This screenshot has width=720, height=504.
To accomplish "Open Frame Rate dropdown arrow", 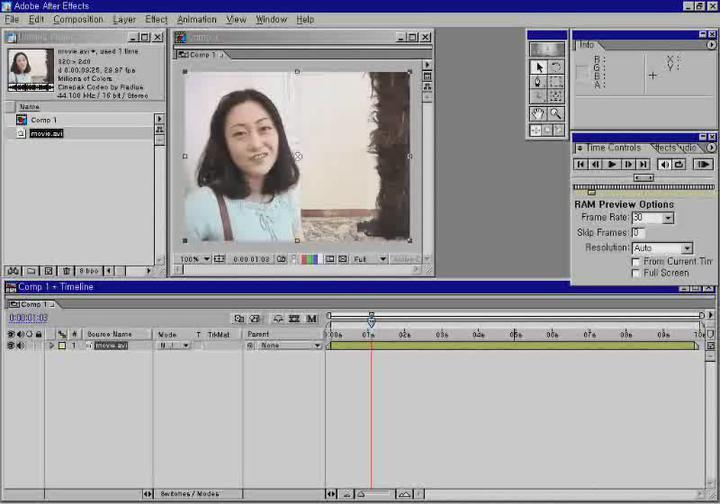I will tap(668, 218).
